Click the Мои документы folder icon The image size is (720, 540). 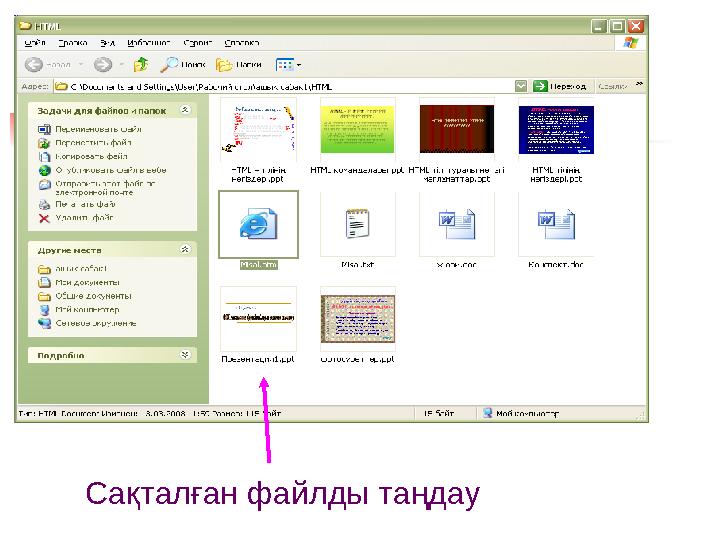(x=44, y=282)
